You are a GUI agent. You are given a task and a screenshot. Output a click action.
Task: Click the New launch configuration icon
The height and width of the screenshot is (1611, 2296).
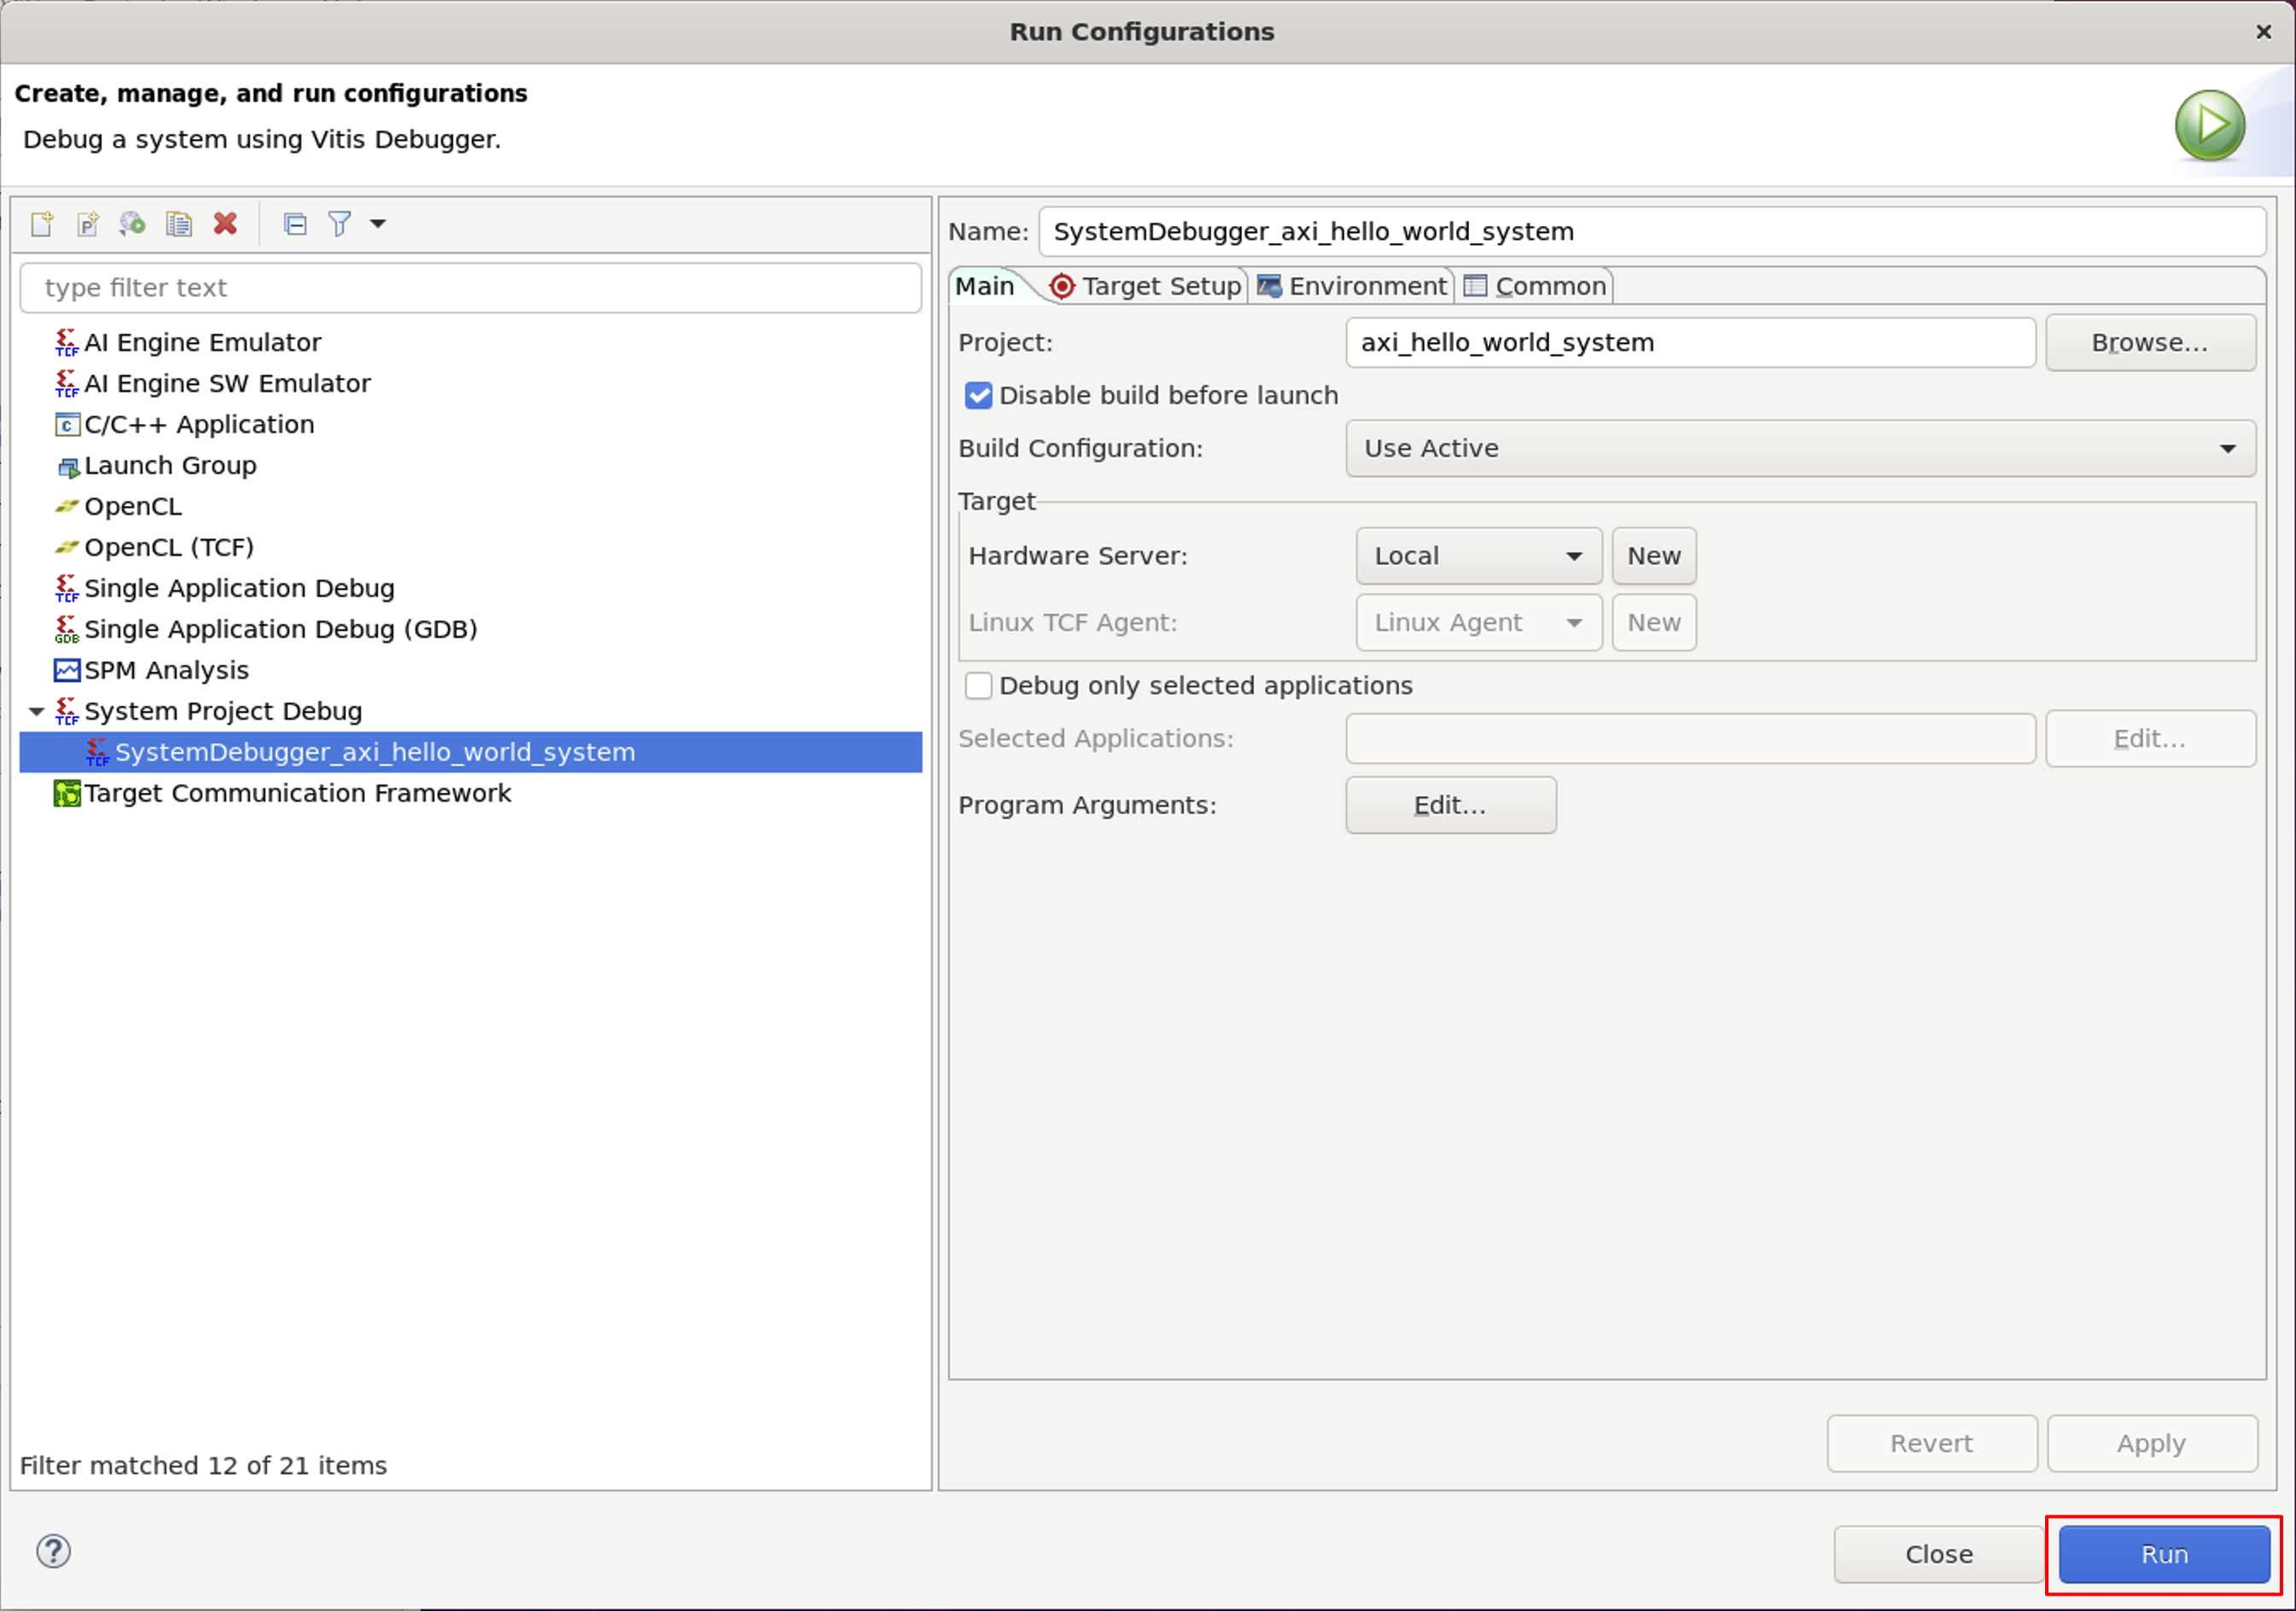(42, 224)
